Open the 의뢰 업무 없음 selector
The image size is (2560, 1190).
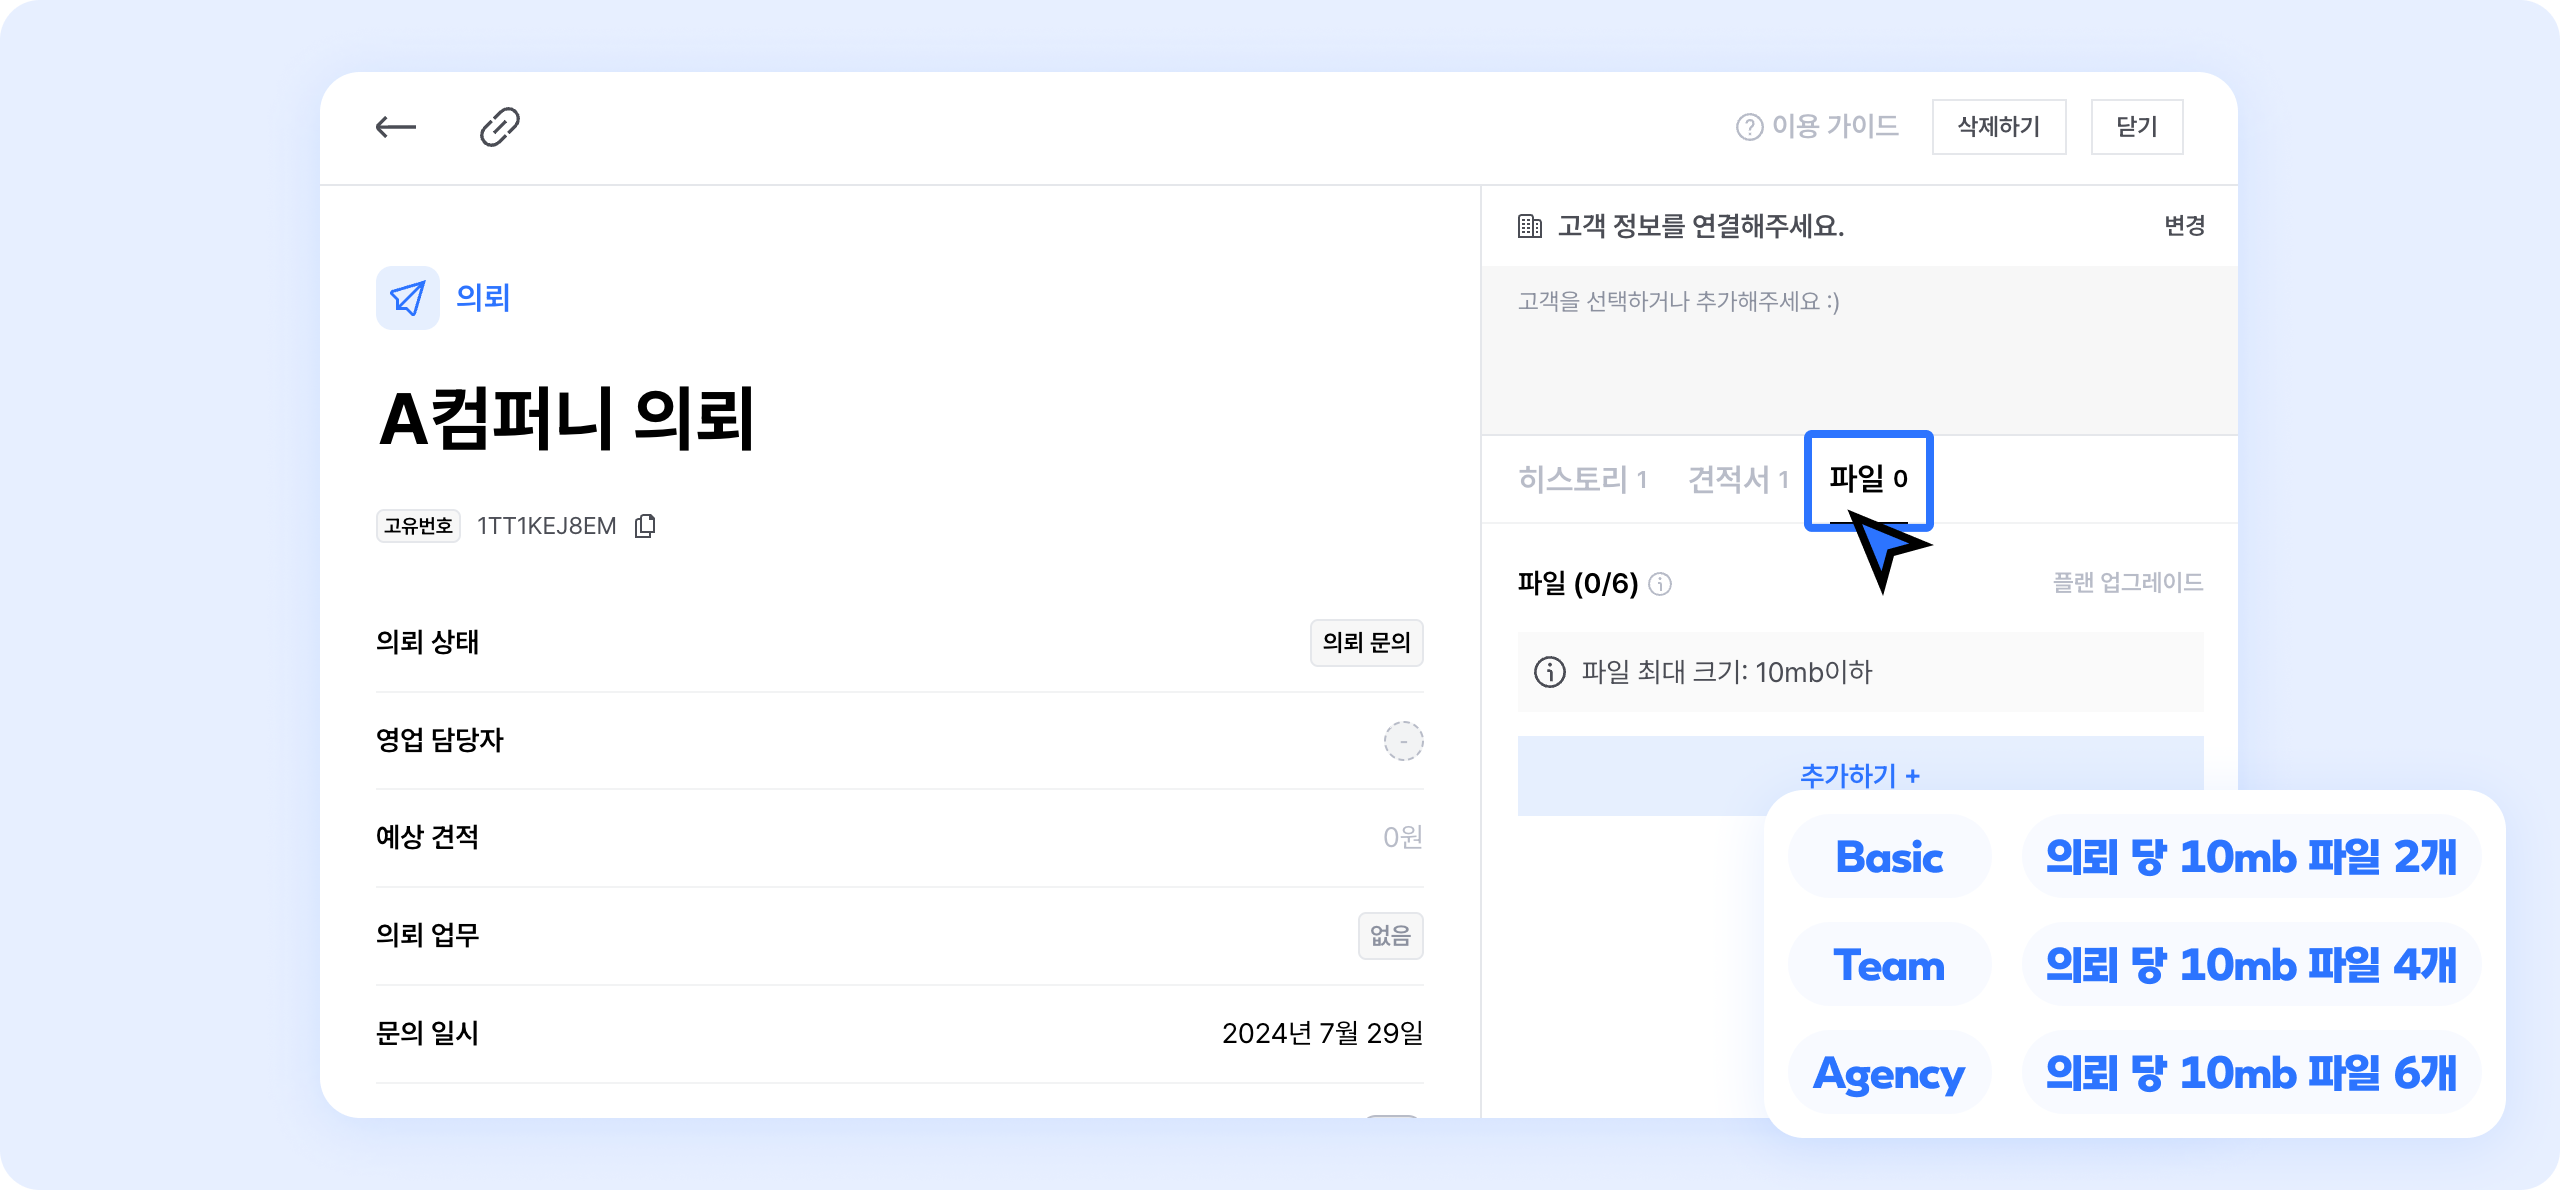[x=1390, y=936]
